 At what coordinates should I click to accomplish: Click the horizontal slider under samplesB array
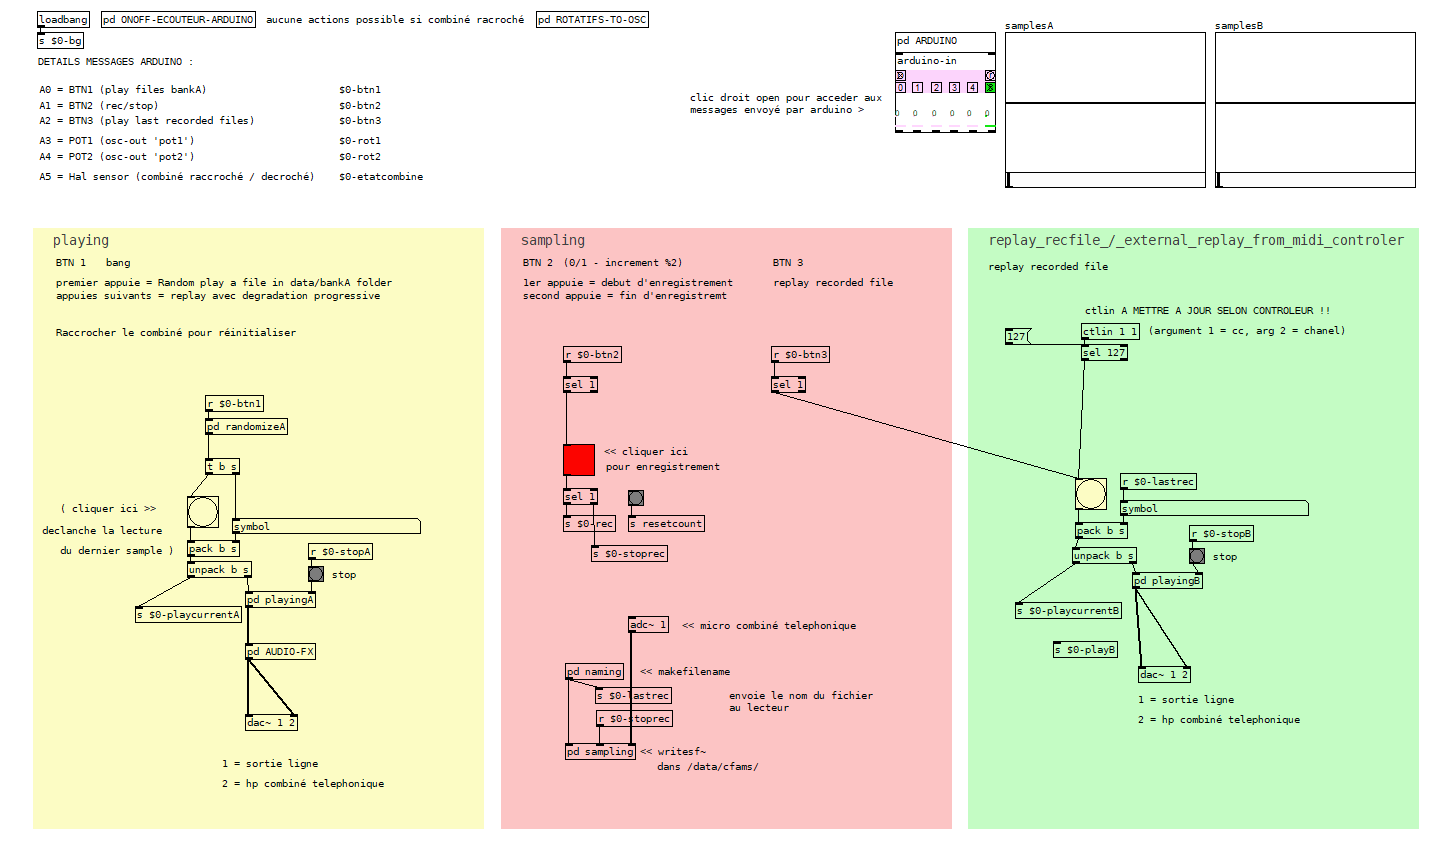1315,180
